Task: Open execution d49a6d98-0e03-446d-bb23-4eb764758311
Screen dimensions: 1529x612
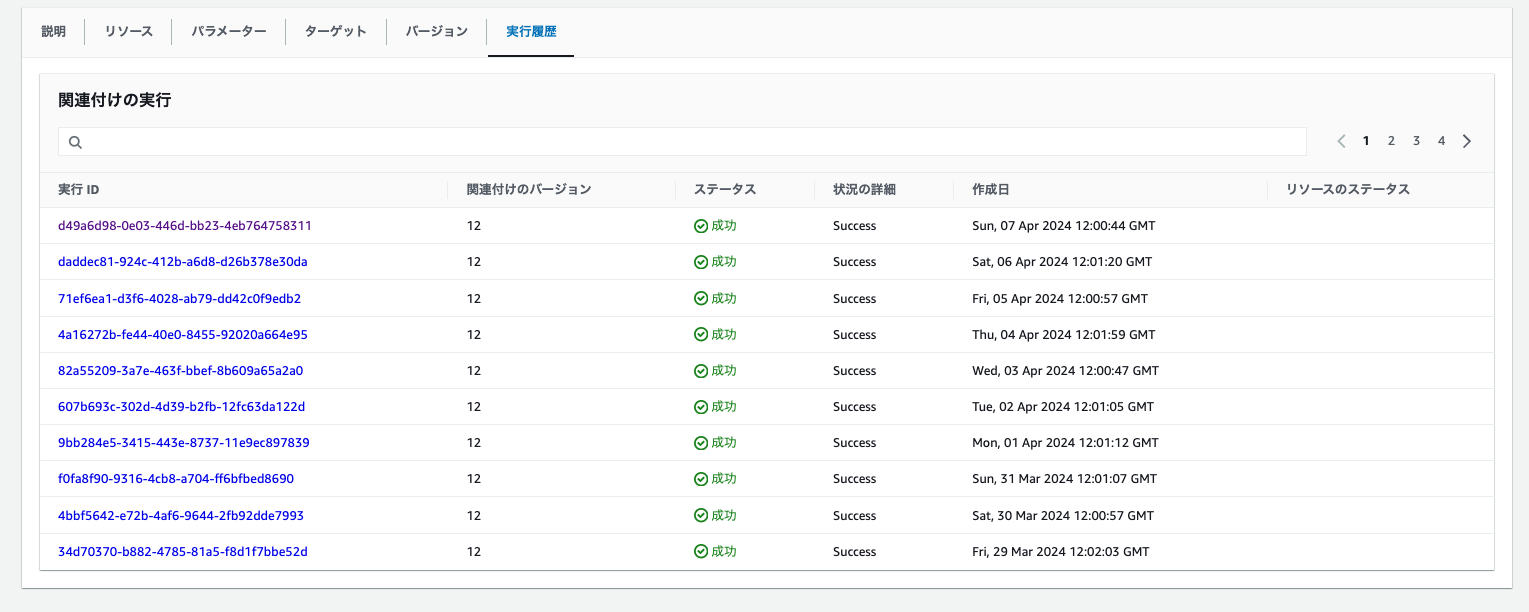Action: pyautogui.click(x=185, y=226)
